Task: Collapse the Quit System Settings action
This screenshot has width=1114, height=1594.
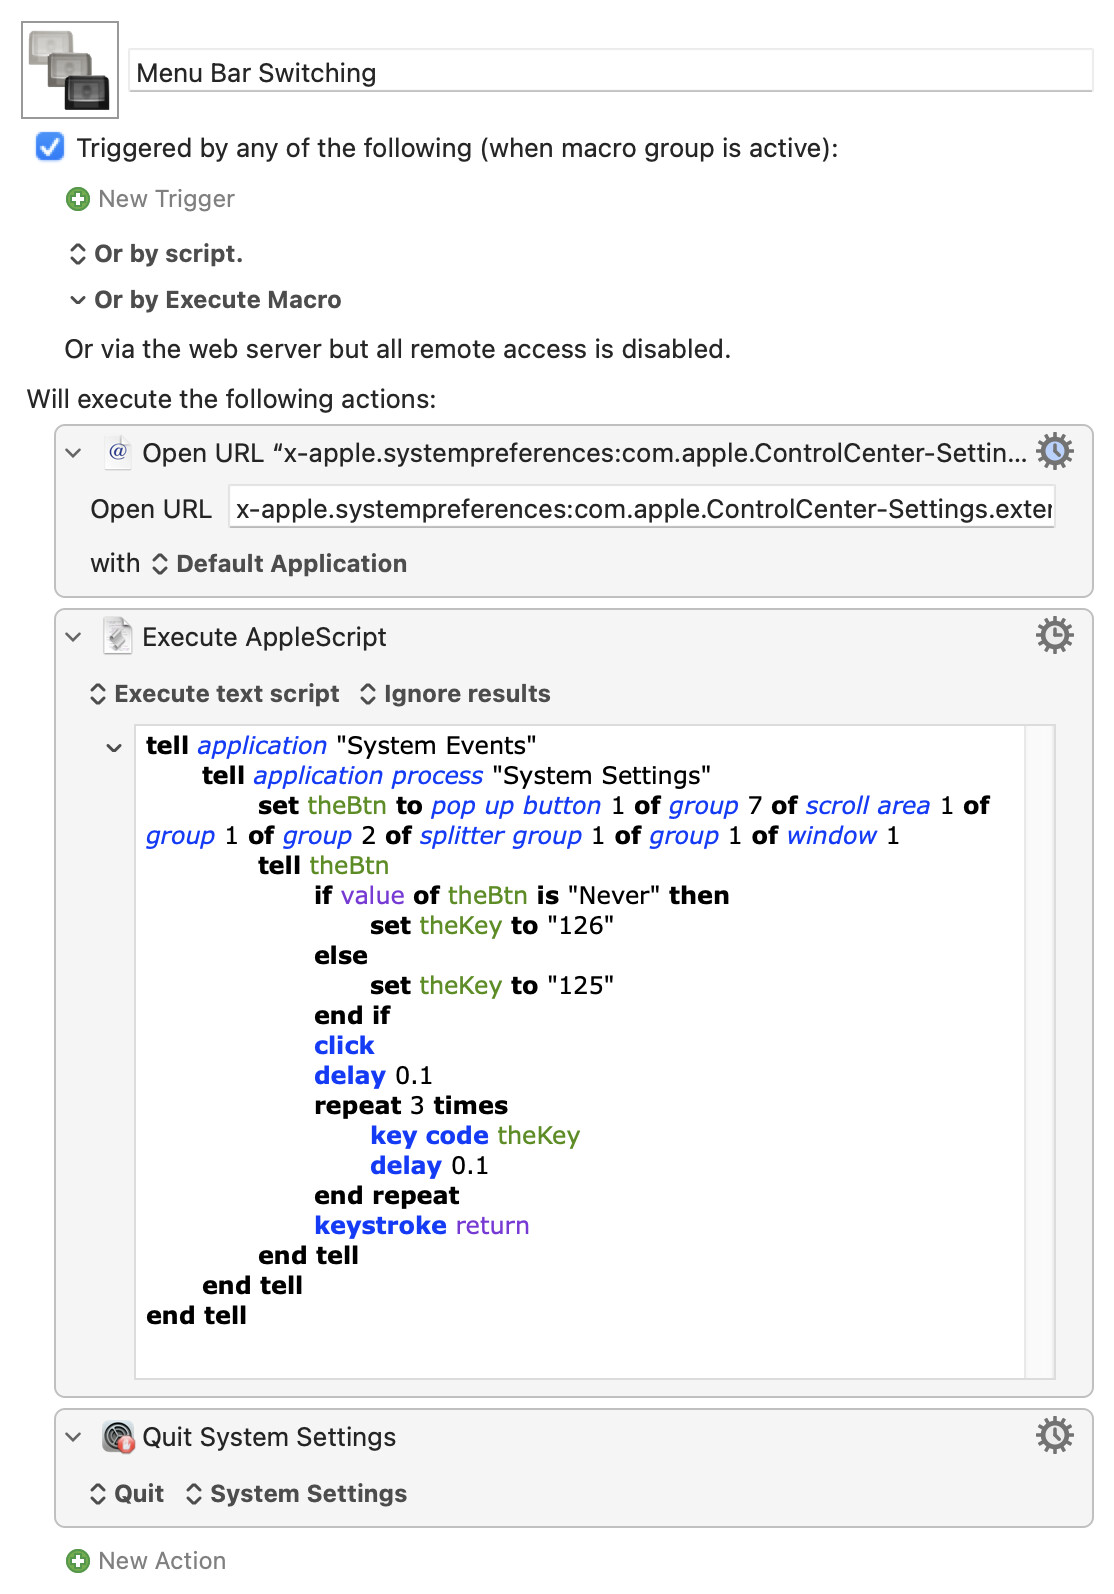Action: pos(73,1437)
